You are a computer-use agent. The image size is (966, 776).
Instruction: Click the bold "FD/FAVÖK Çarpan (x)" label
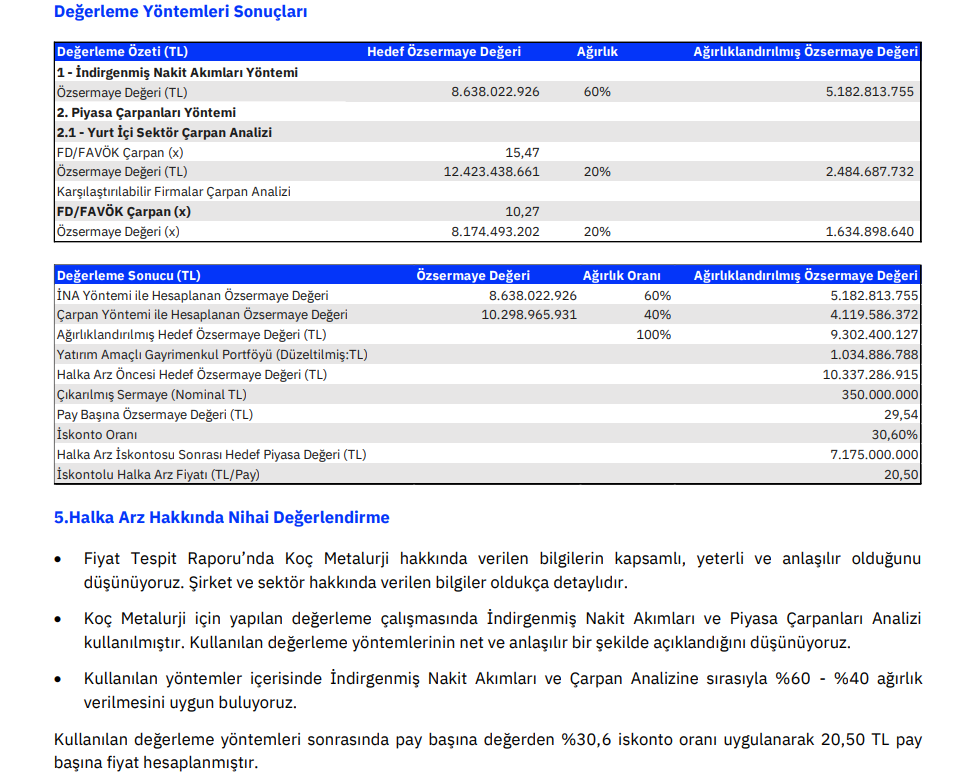pos(124,212)
